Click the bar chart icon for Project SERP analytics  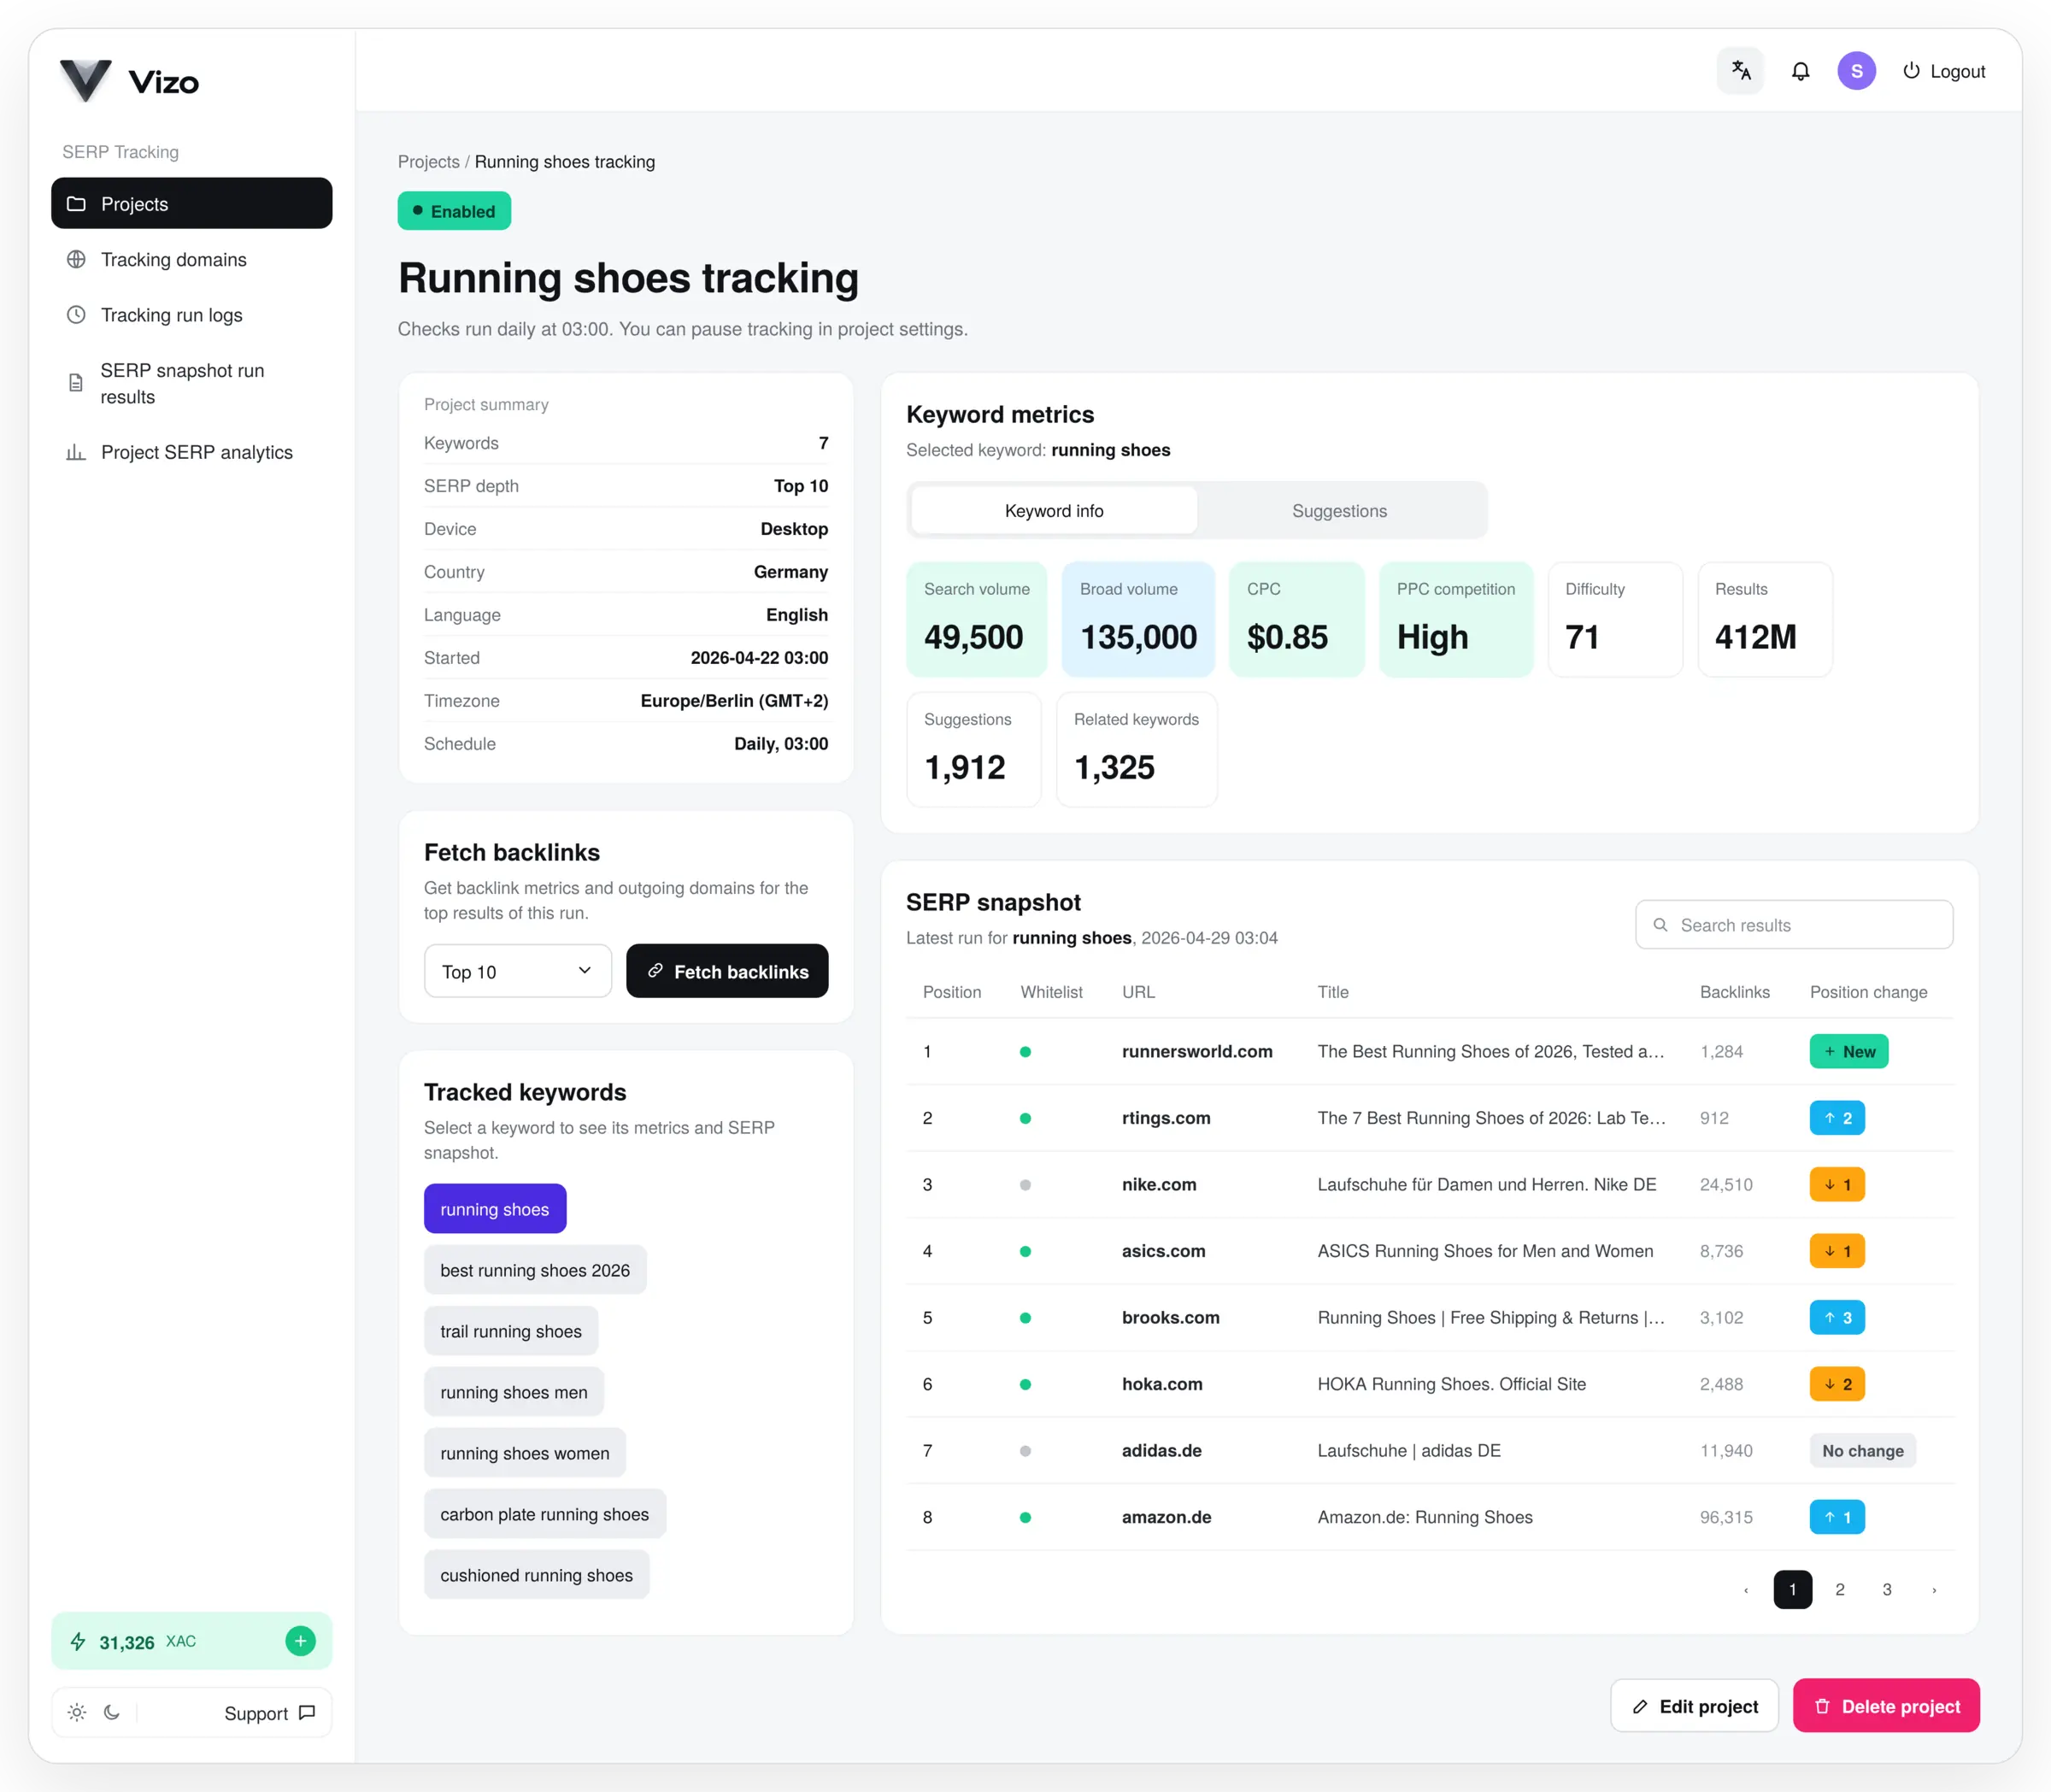tap(76, 453)
